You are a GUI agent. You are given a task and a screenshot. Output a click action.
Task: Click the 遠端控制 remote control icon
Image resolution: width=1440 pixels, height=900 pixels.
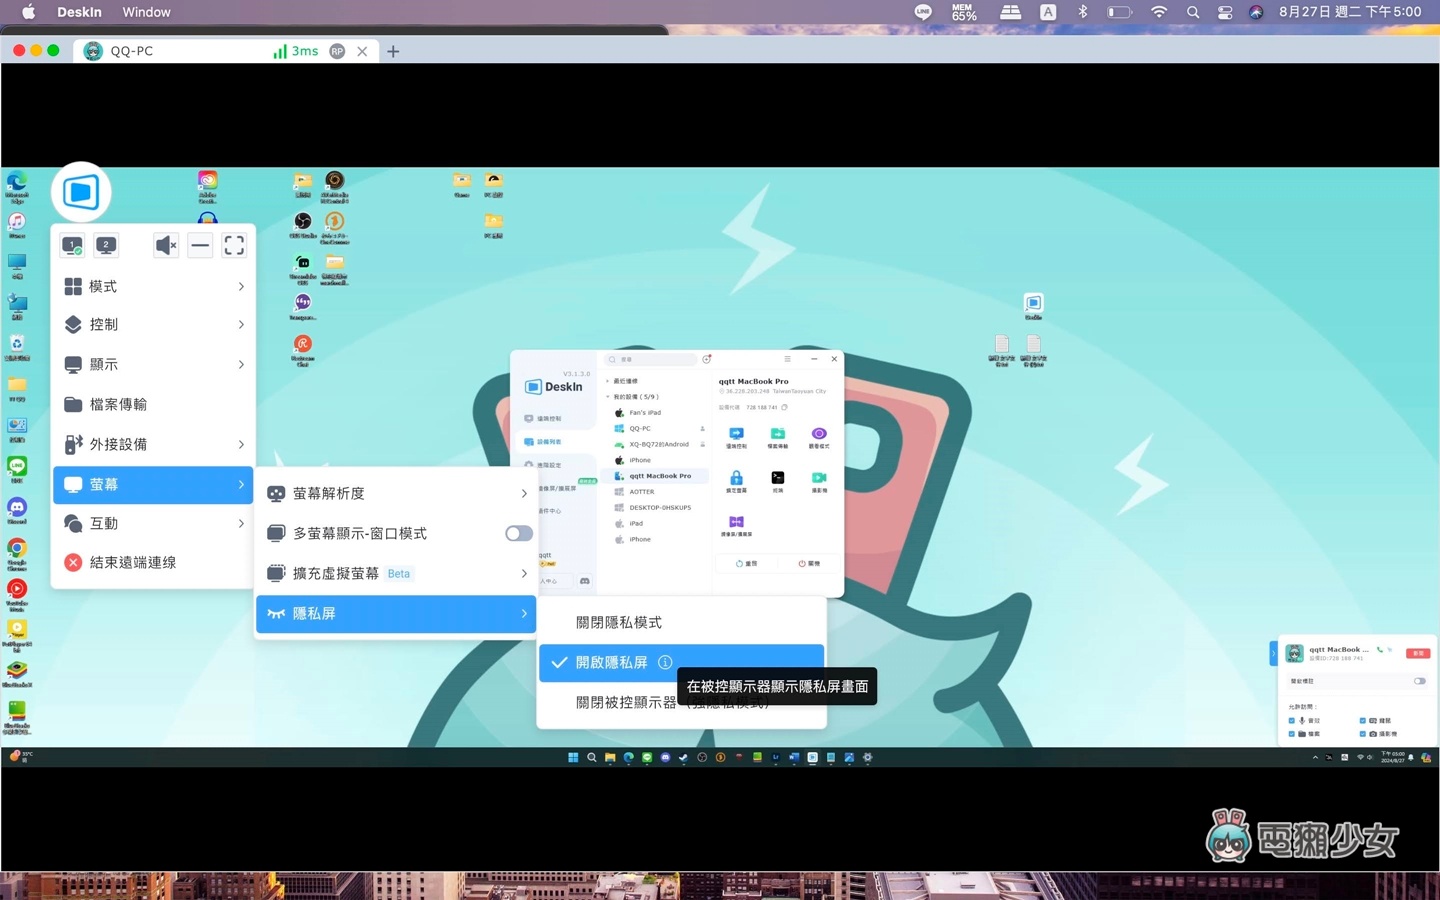pyautogui.click(x=736, y=433)
